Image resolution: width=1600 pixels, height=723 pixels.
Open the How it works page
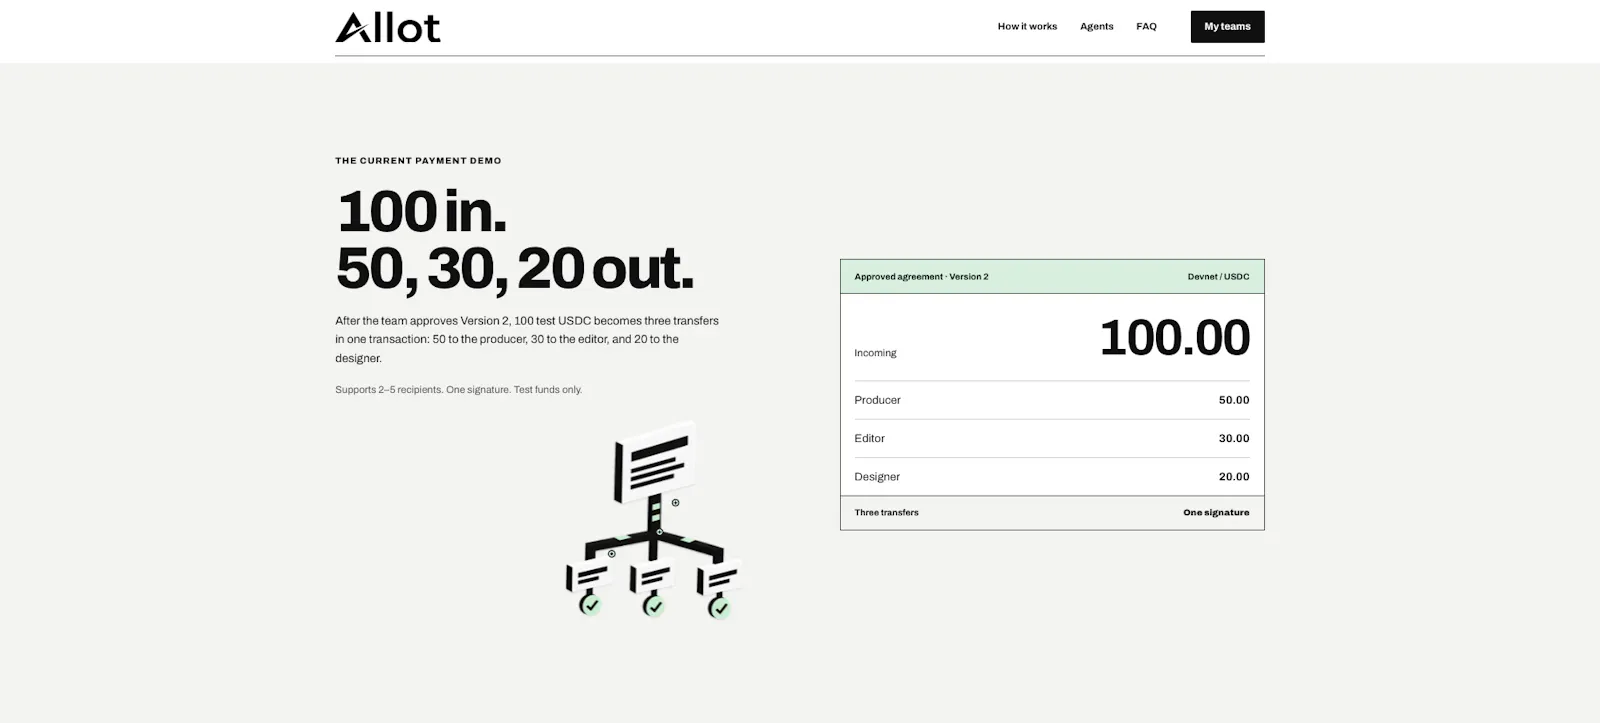click(1027, 27)
